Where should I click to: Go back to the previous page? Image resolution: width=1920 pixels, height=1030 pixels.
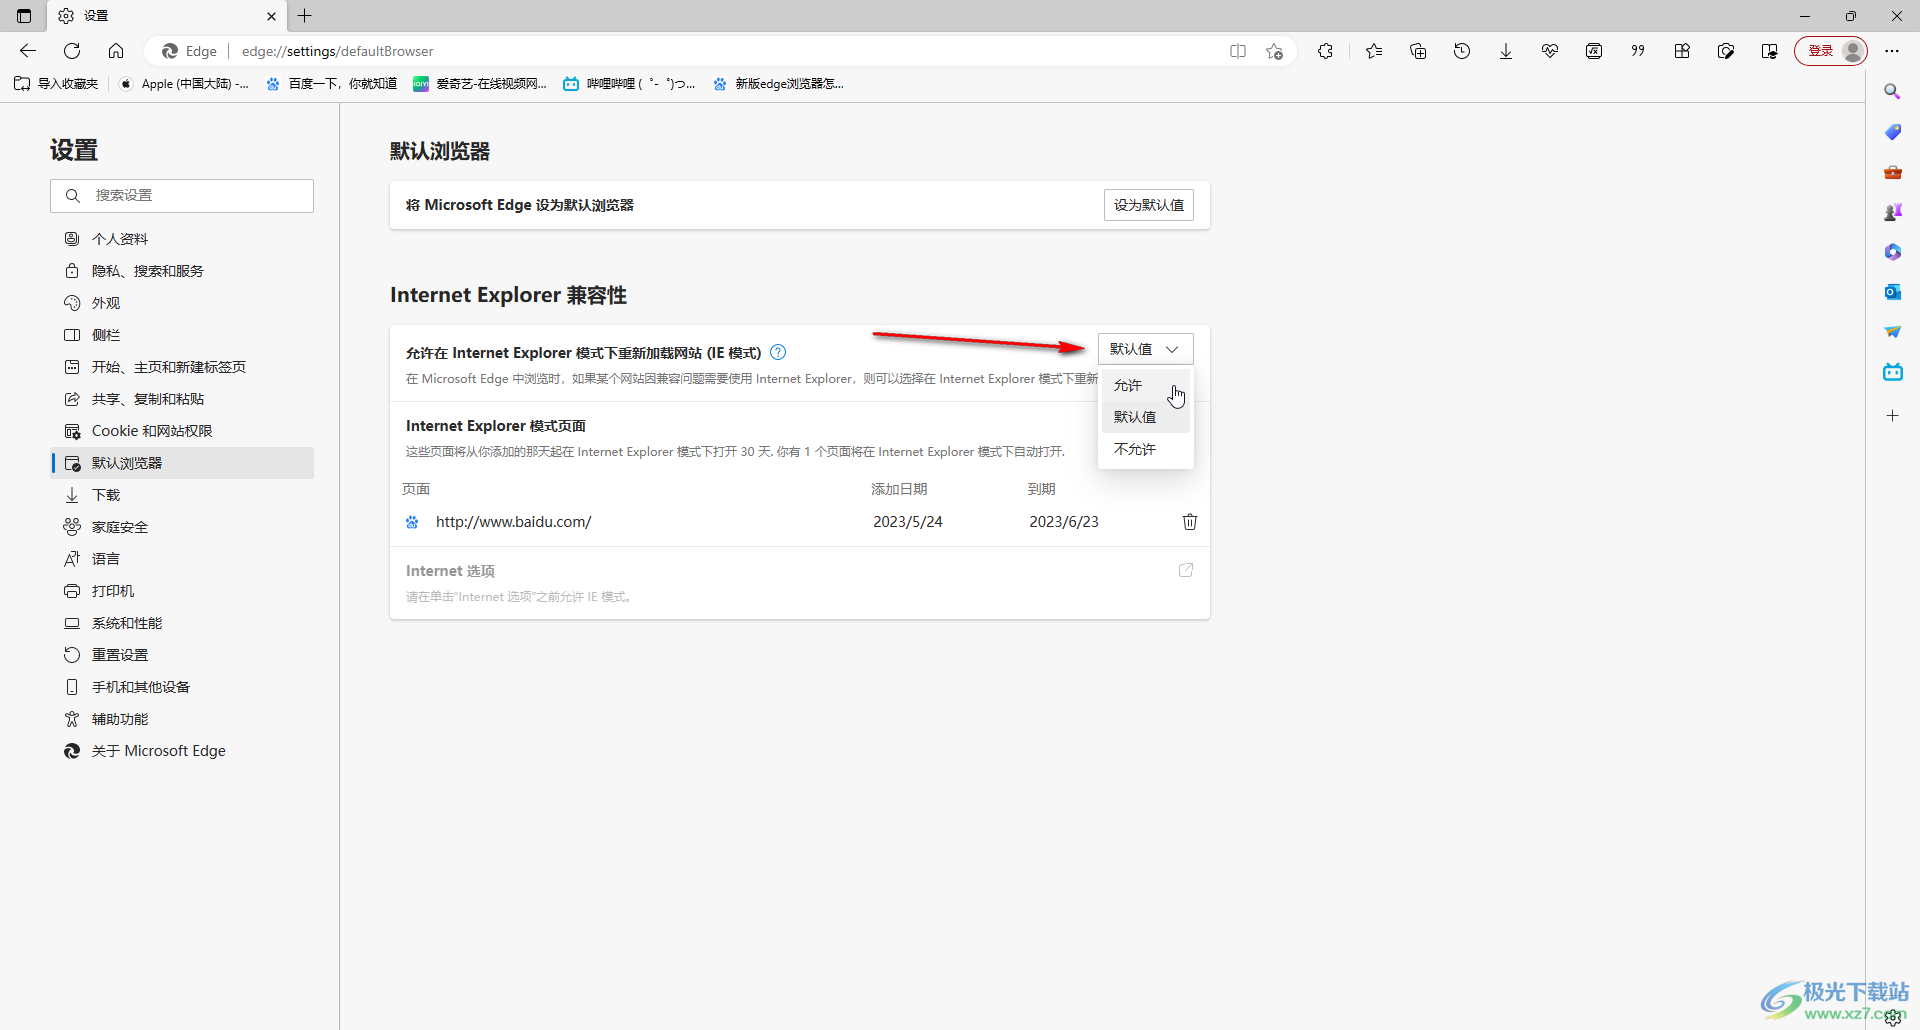pyautogui.click(x=28, y=51)
